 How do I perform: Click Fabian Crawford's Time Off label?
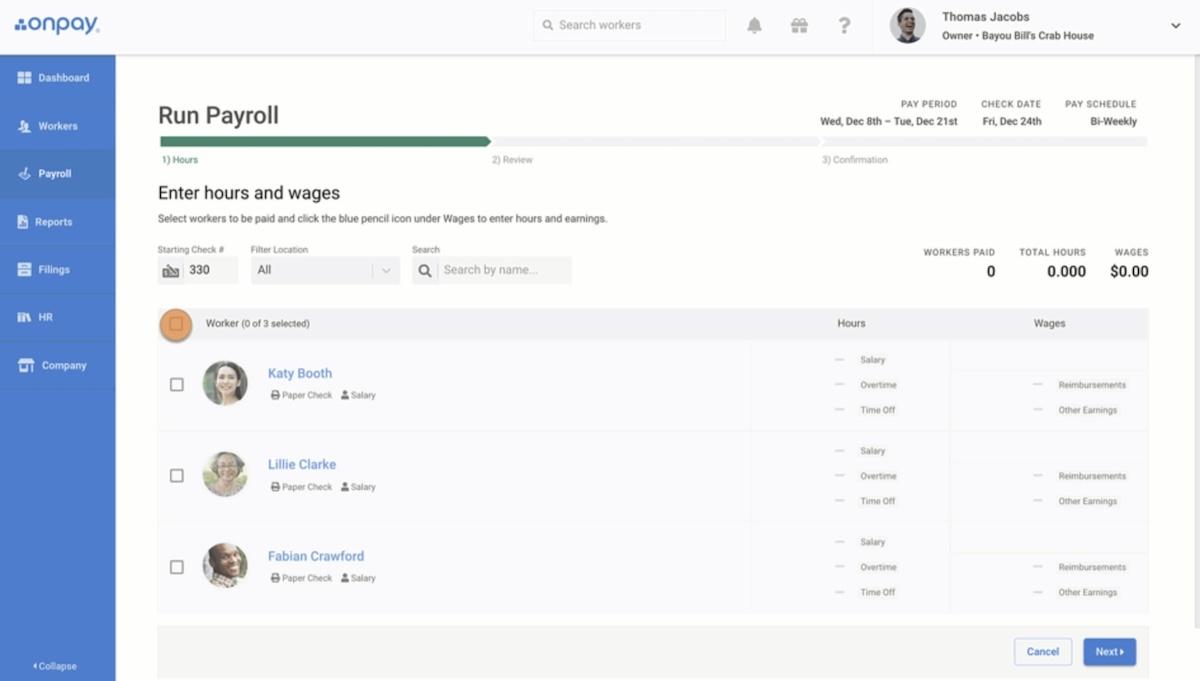click(877, 592)
